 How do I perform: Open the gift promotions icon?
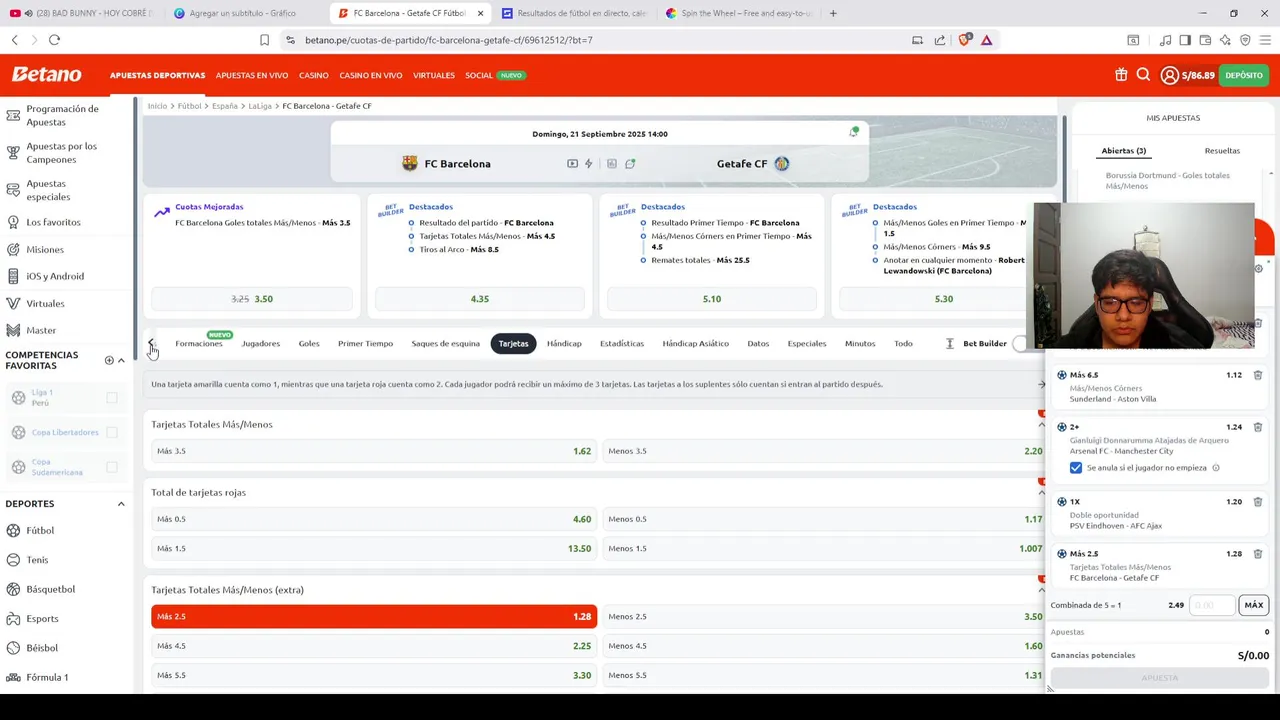1121,75
